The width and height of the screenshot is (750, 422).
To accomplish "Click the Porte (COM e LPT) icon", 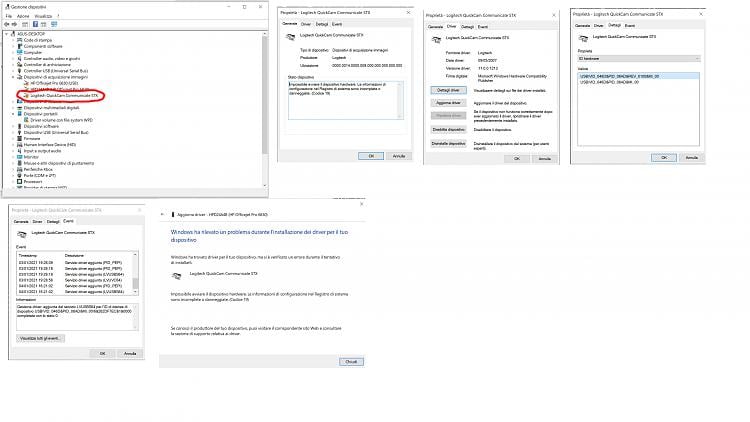I will 20,176.
